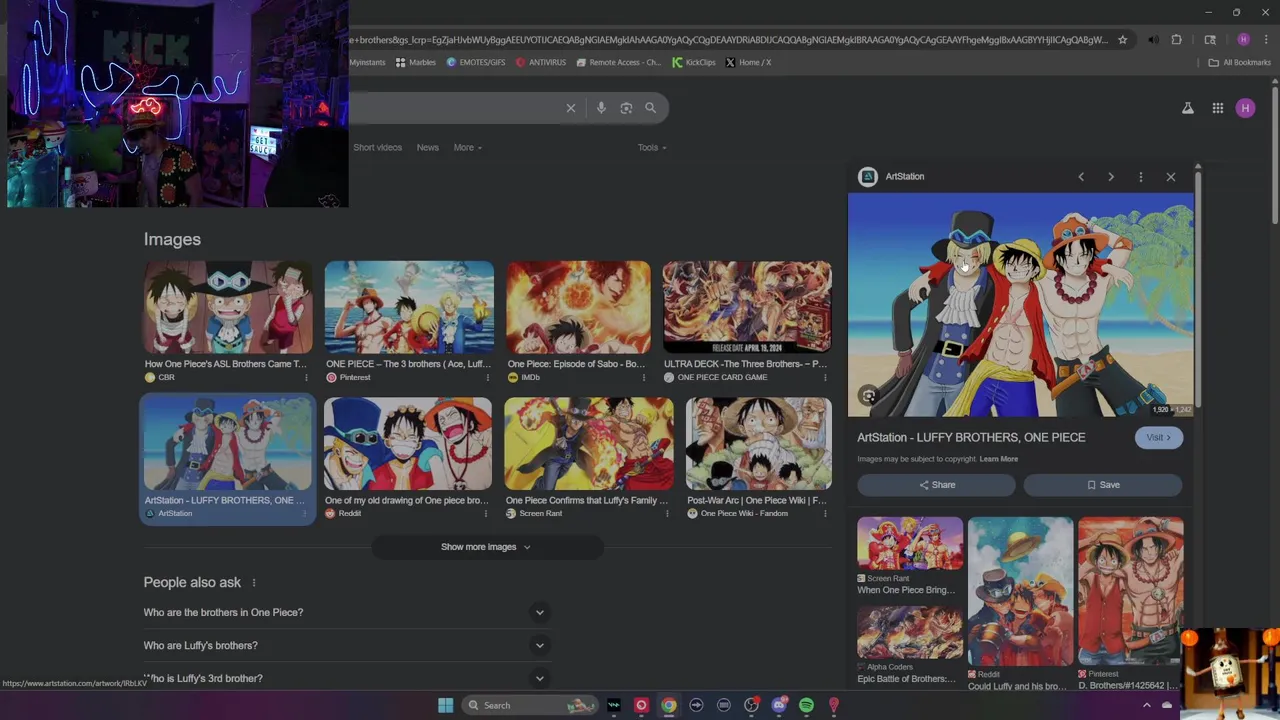1280x720 pixels.
Task: Open options for the CBR image result
Action: [x=306, y=378]
